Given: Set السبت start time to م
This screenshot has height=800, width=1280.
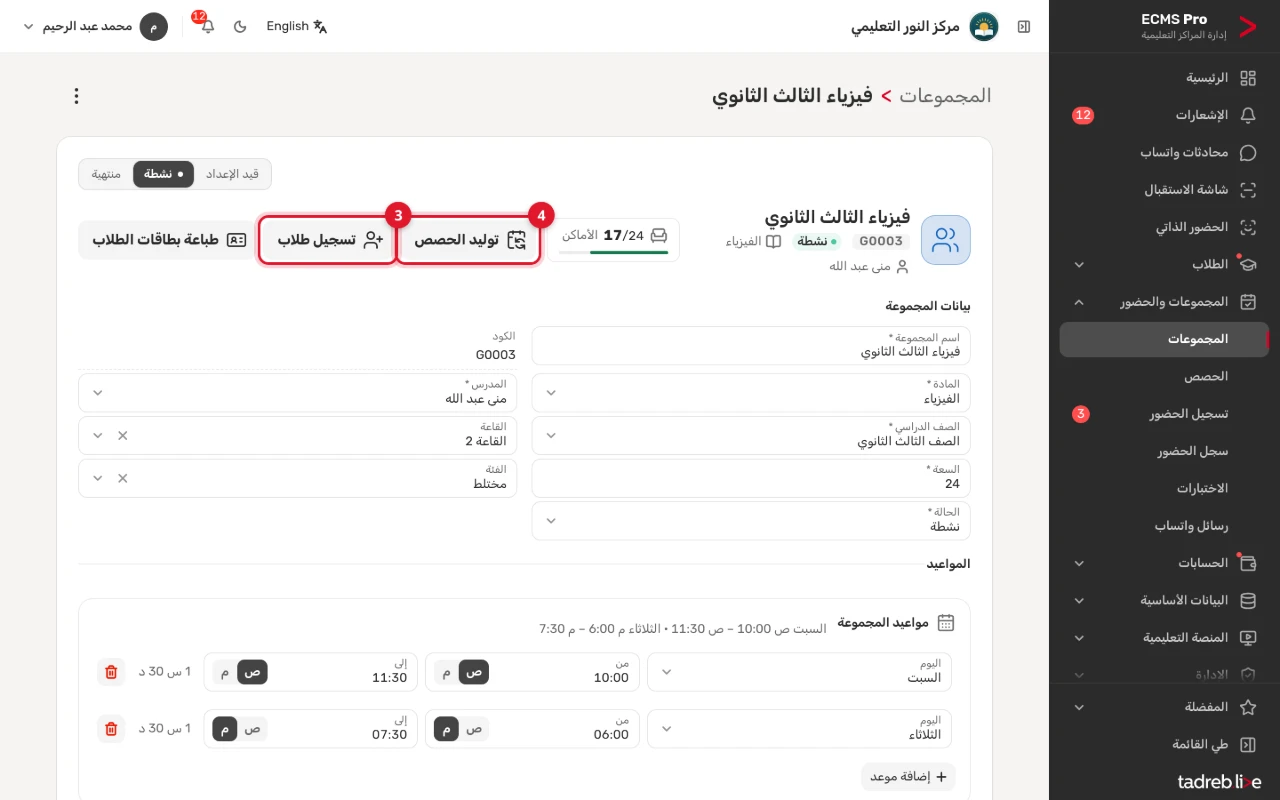Looking at the screenshot, I should tap(447, 672).
